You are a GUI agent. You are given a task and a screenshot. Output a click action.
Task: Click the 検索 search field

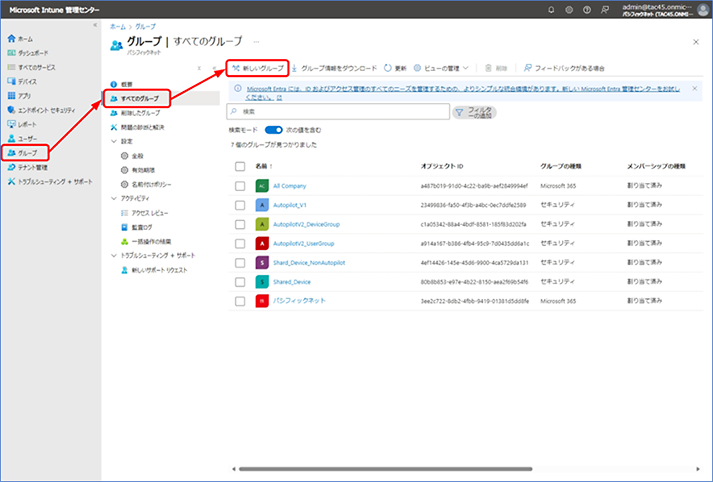pyautogui.click(x=338, y=111)
